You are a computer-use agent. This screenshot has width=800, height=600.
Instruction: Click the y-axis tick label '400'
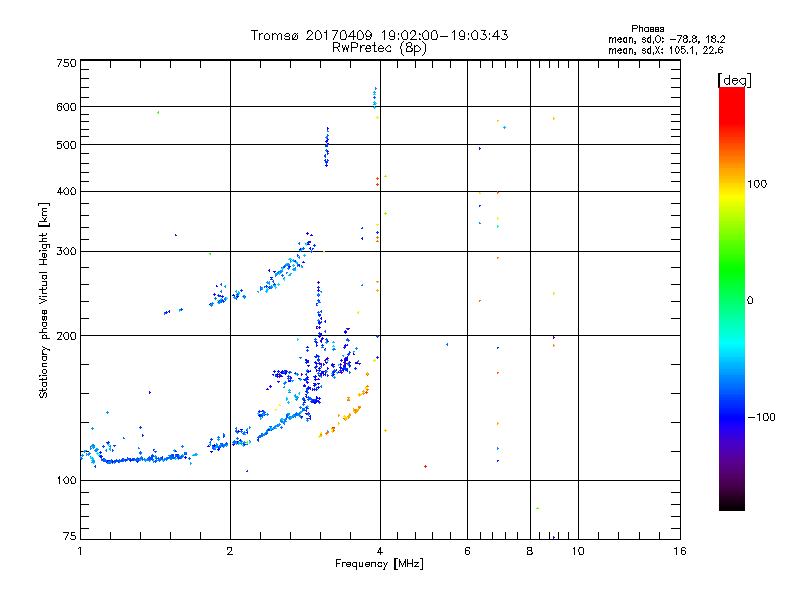66,191
